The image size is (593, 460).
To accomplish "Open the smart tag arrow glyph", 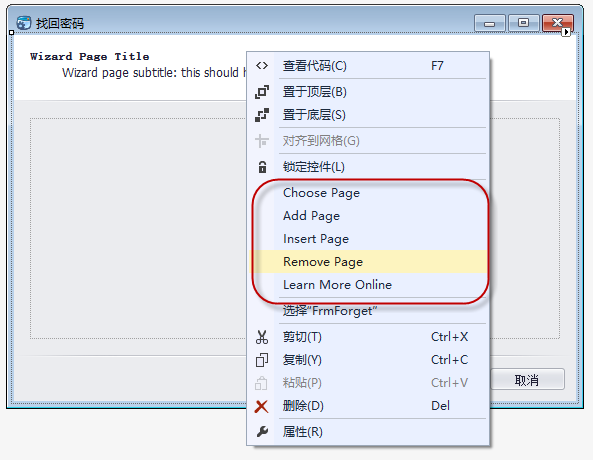I will coord(566,33).
